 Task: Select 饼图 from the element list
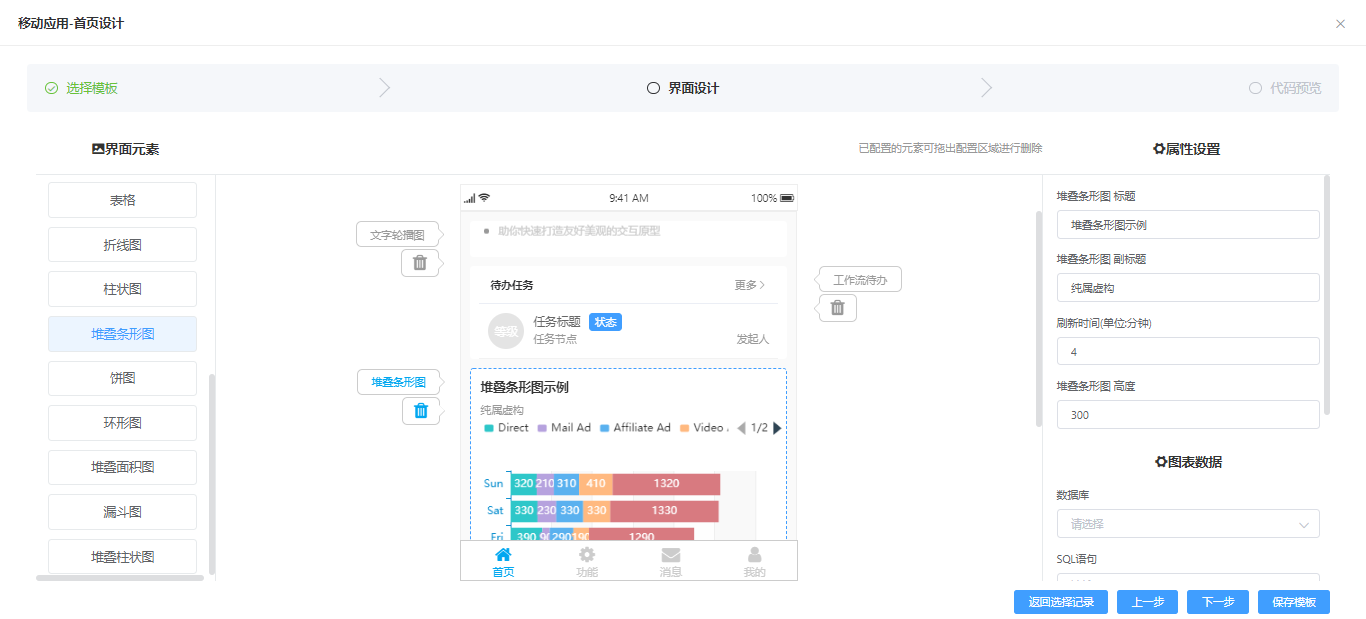tap(122, 378)
